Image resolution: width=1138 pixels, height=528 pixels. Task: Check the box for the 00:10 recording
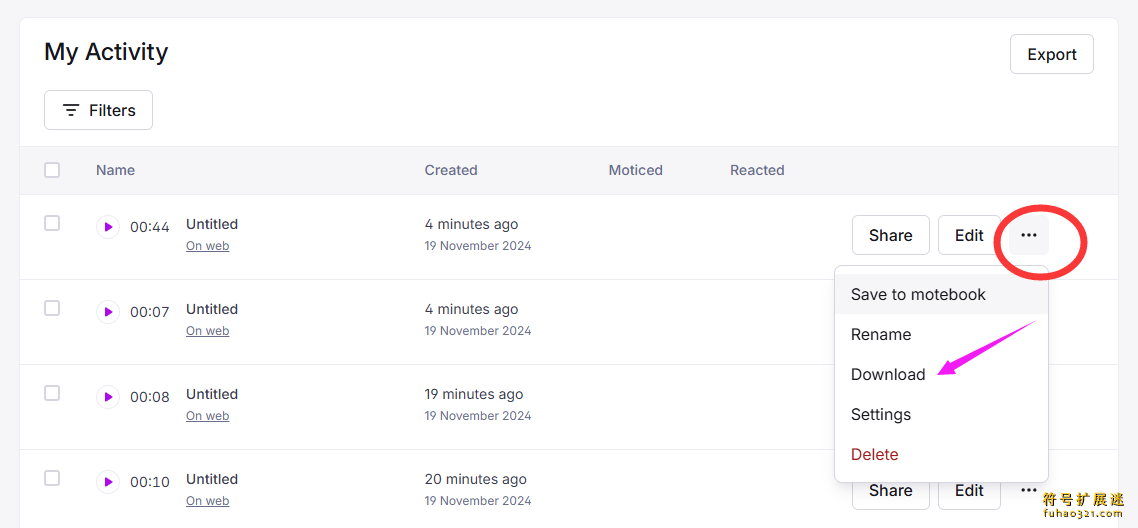pyautogui.click(x=52, y=478)
